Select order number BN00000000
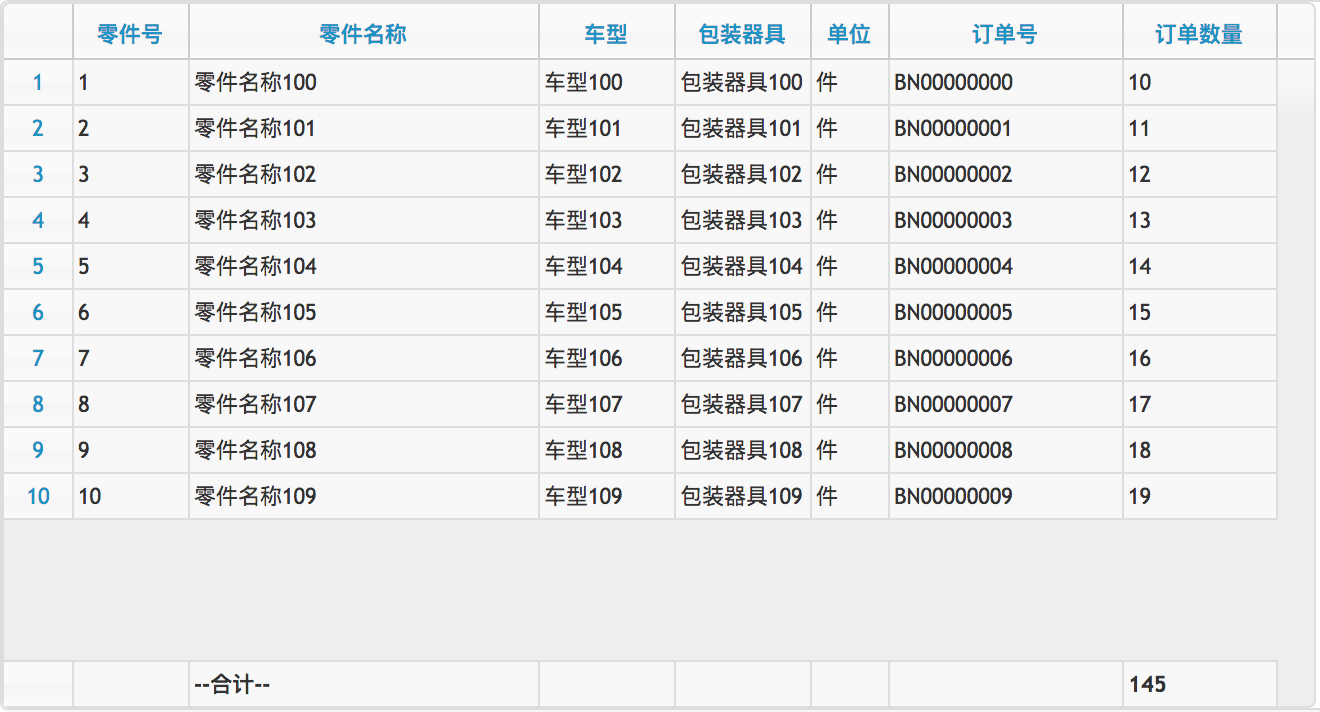Viewport: 1320px width, 712px height. tap(1006, 83)
